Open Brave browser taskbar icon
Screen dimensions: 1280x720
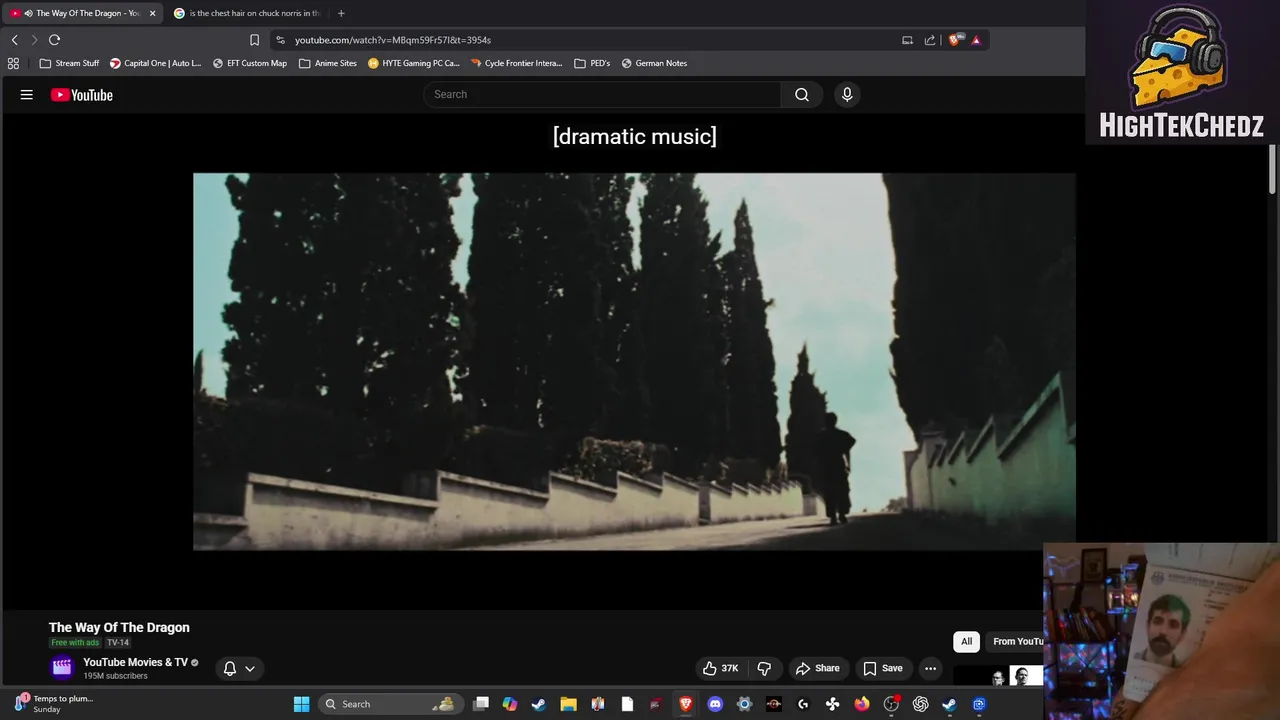pos(686,704)
